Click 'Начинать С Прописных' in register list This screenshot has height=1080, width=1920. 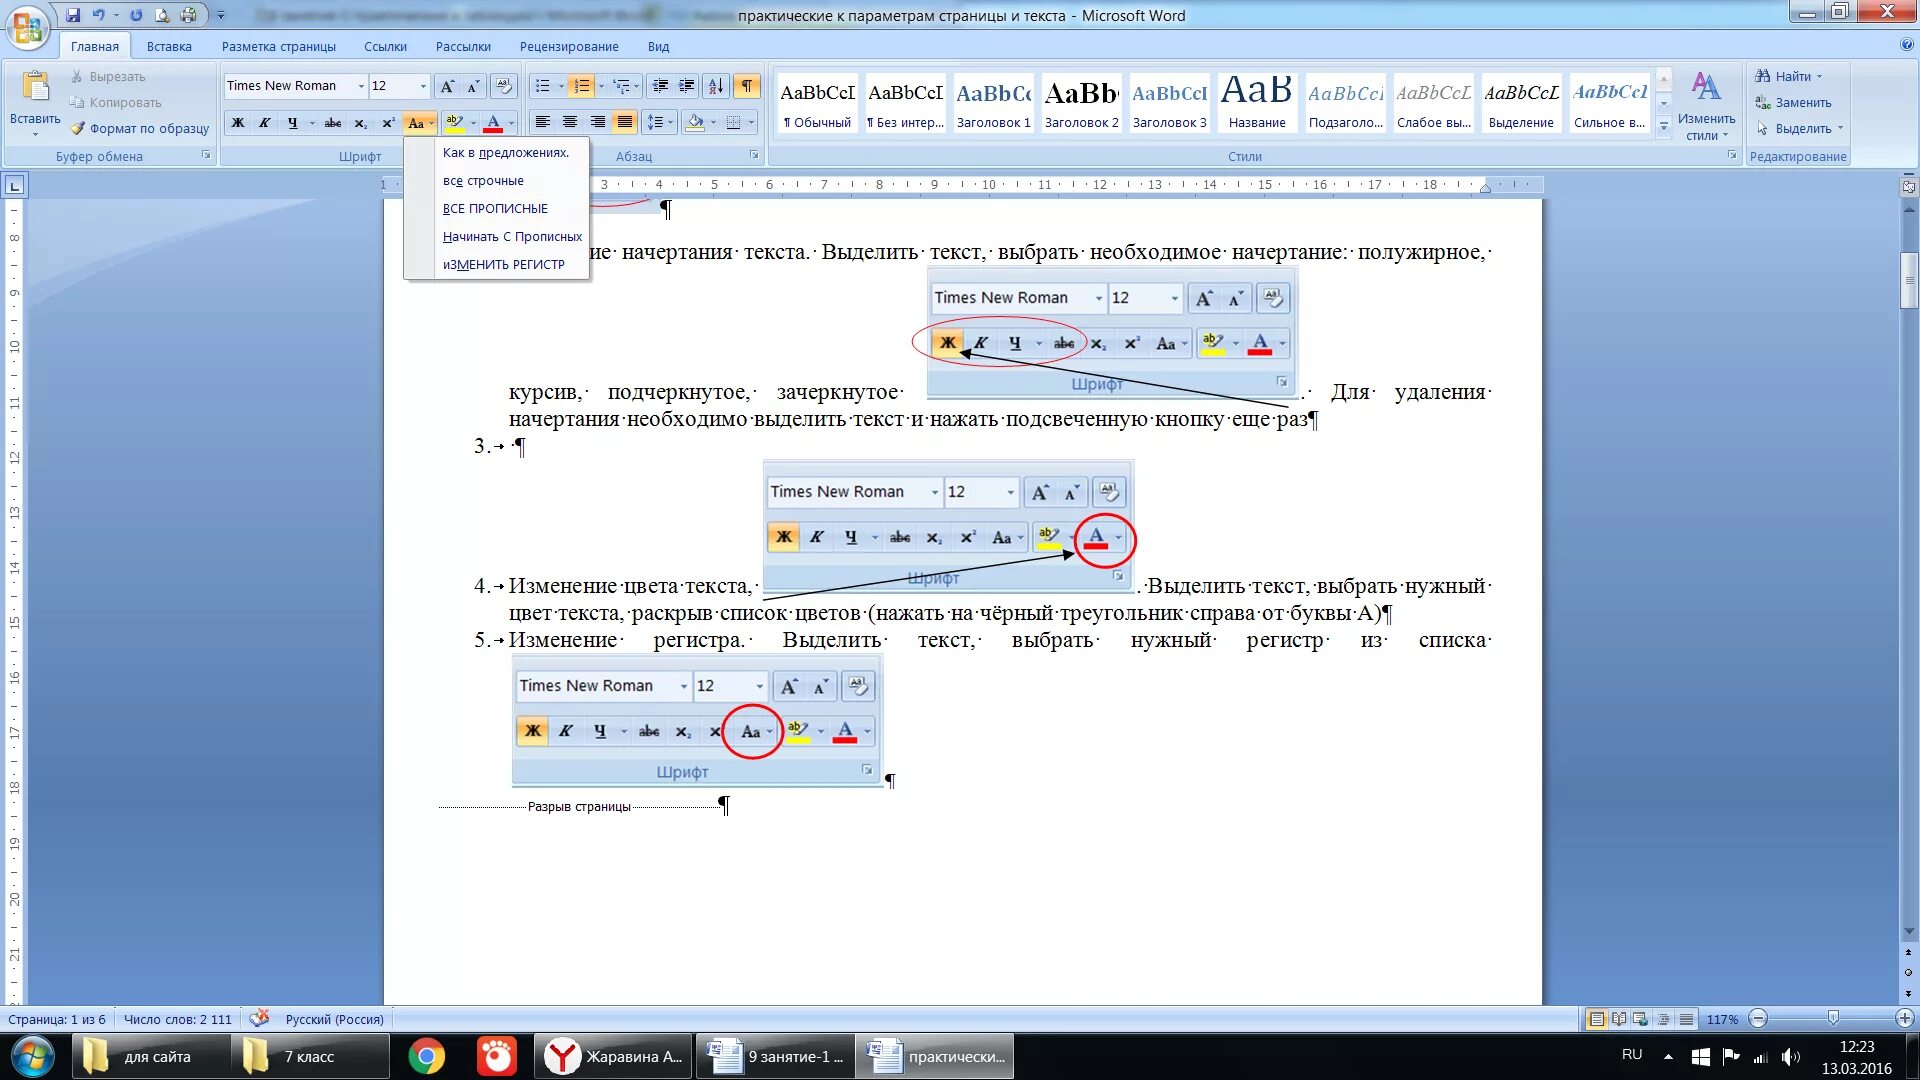(x=512, y=236)
